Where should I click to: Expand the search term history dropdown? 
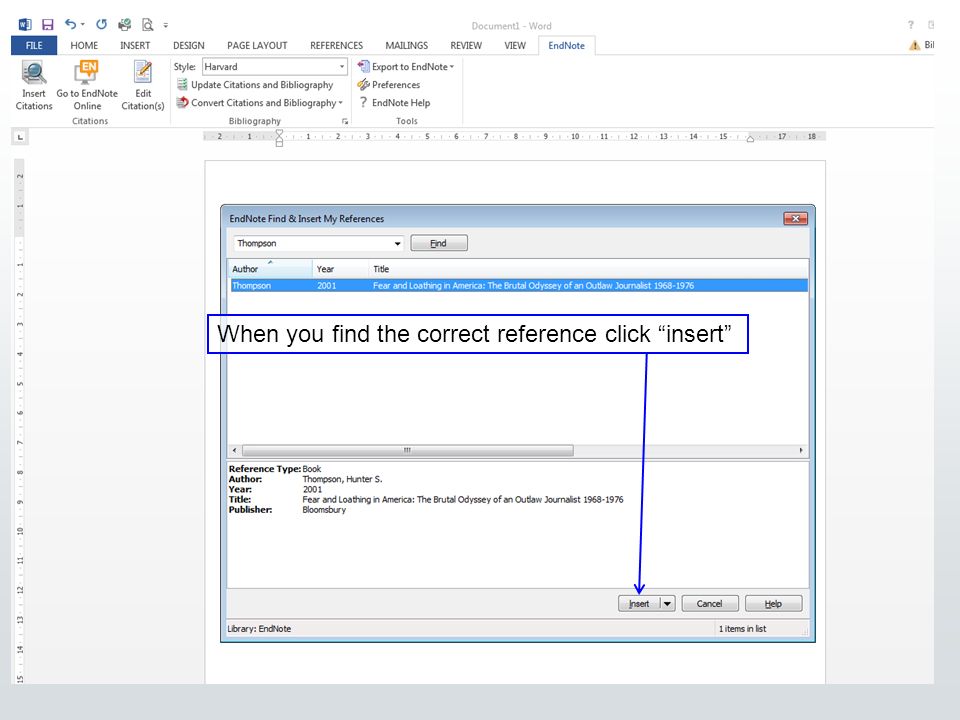(x=397, y=243)
